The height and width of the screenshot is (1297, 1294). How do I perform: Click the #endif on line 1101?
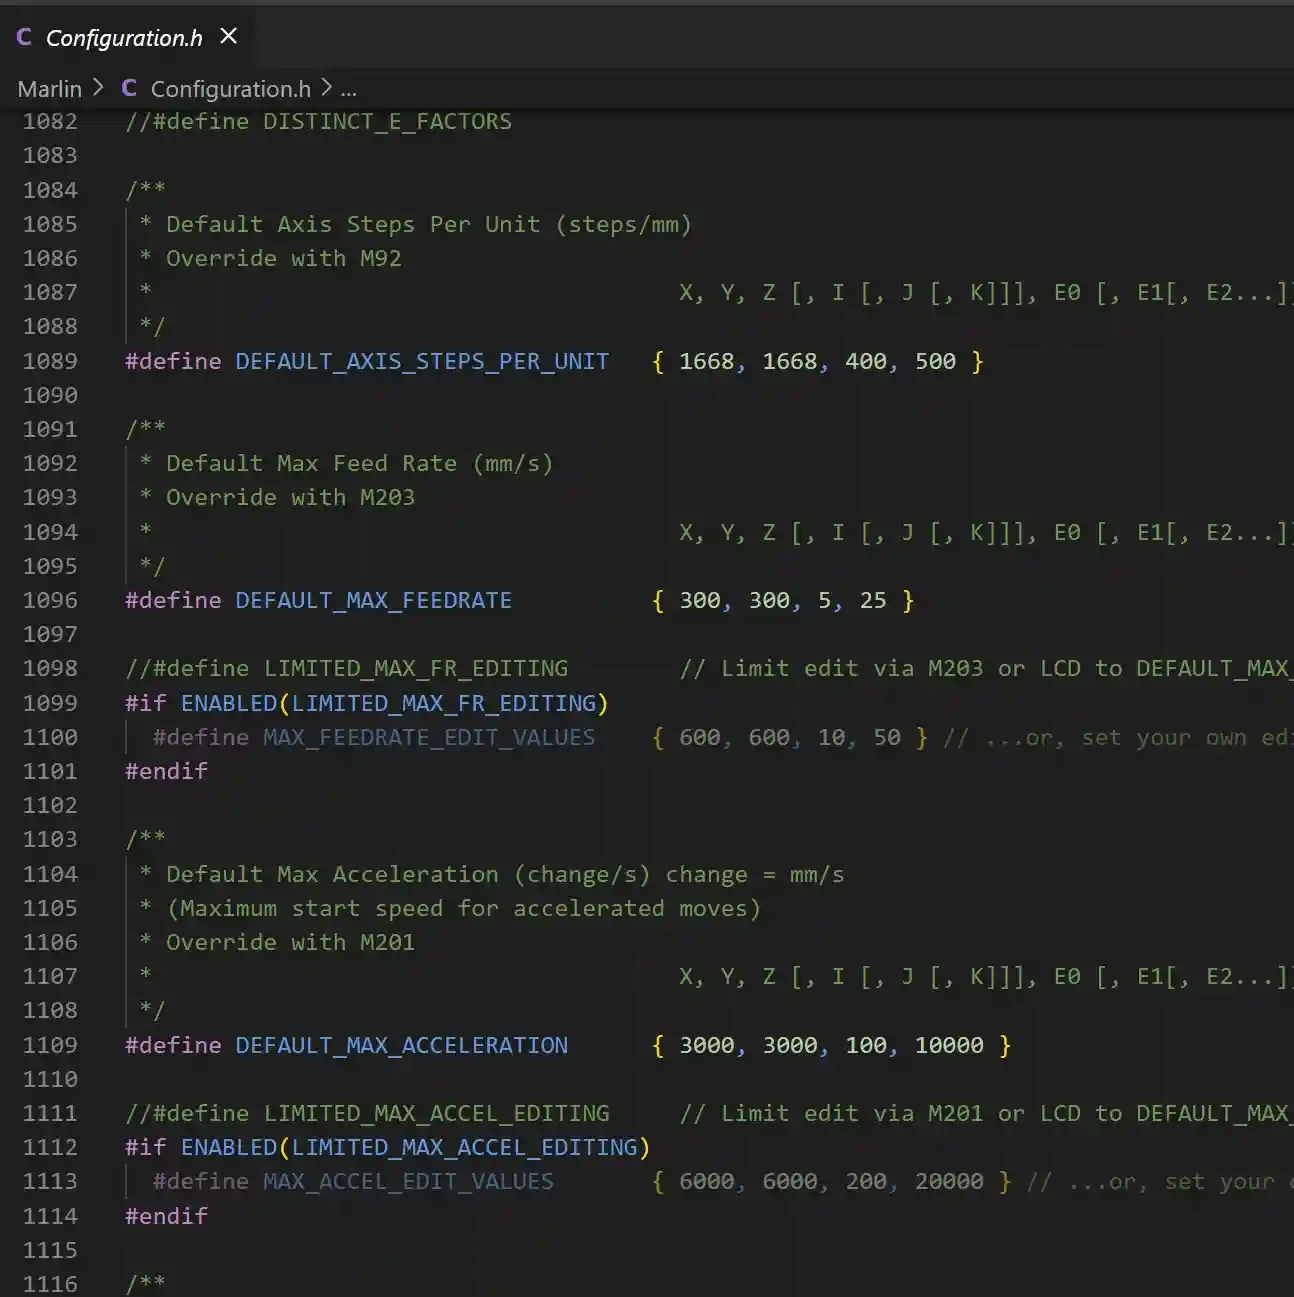click(x=166, y=771)
